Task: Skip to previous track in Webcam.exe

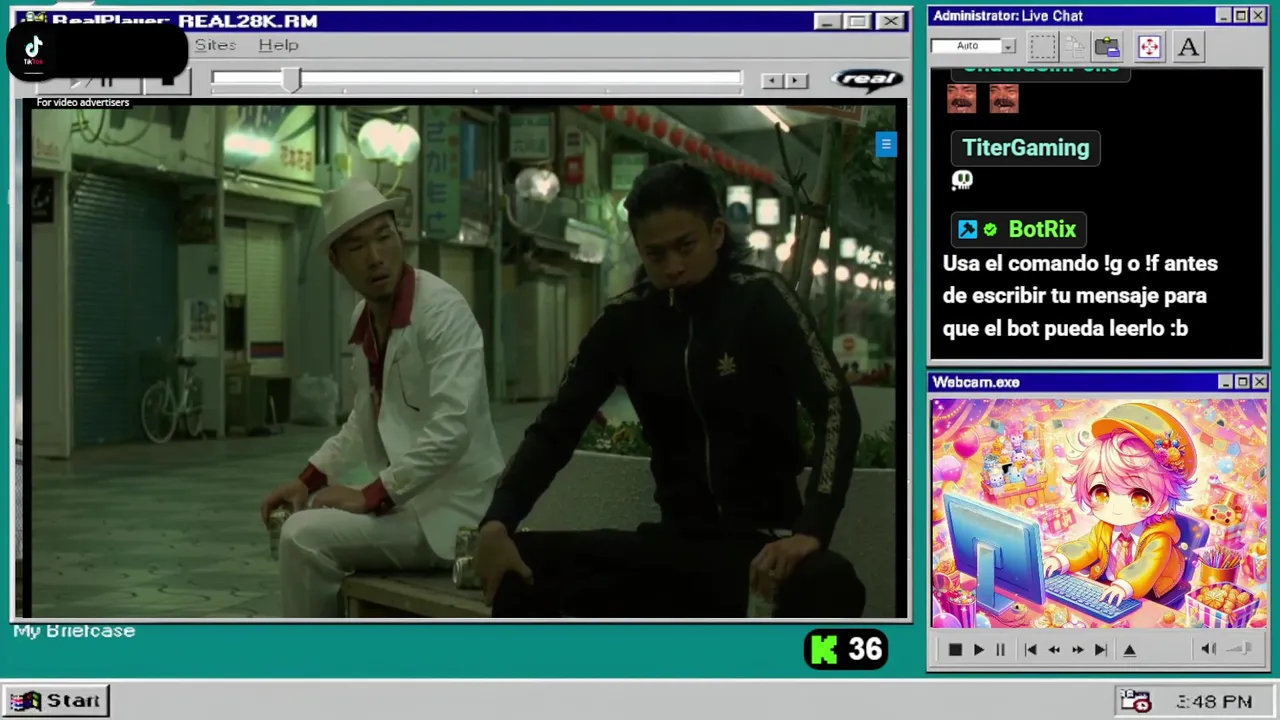Action: click(1030, 650)
